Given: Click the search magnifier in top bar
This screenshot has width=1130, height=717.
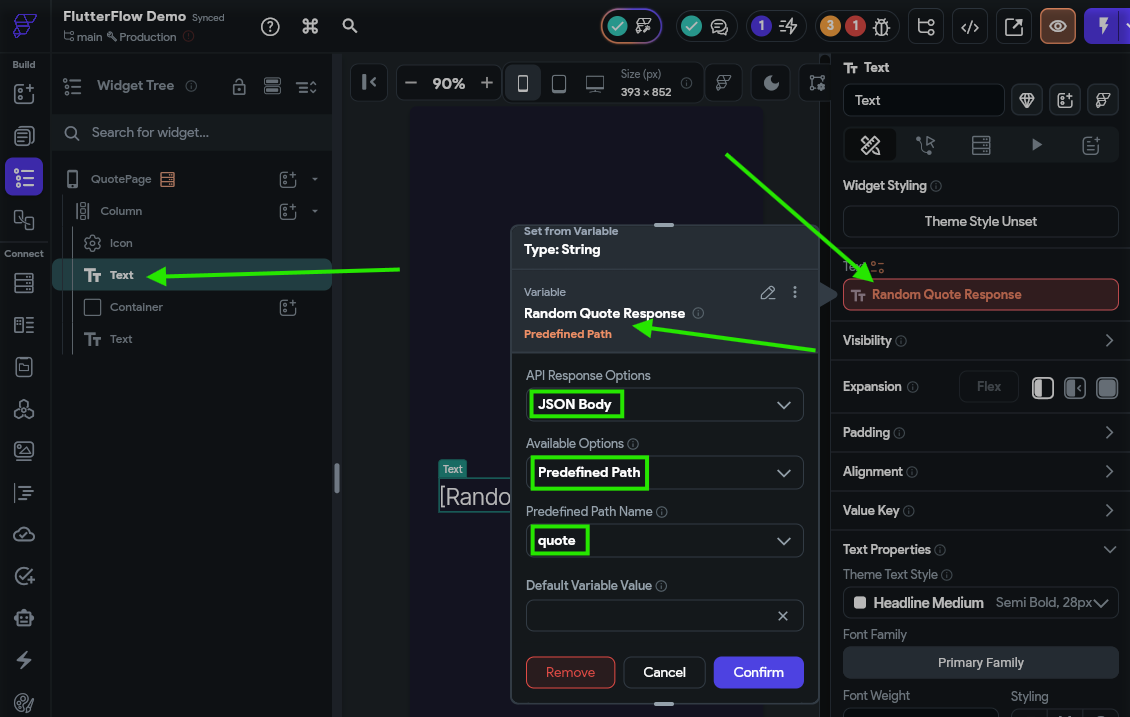Looking at the screenshot, I should 350,26.
